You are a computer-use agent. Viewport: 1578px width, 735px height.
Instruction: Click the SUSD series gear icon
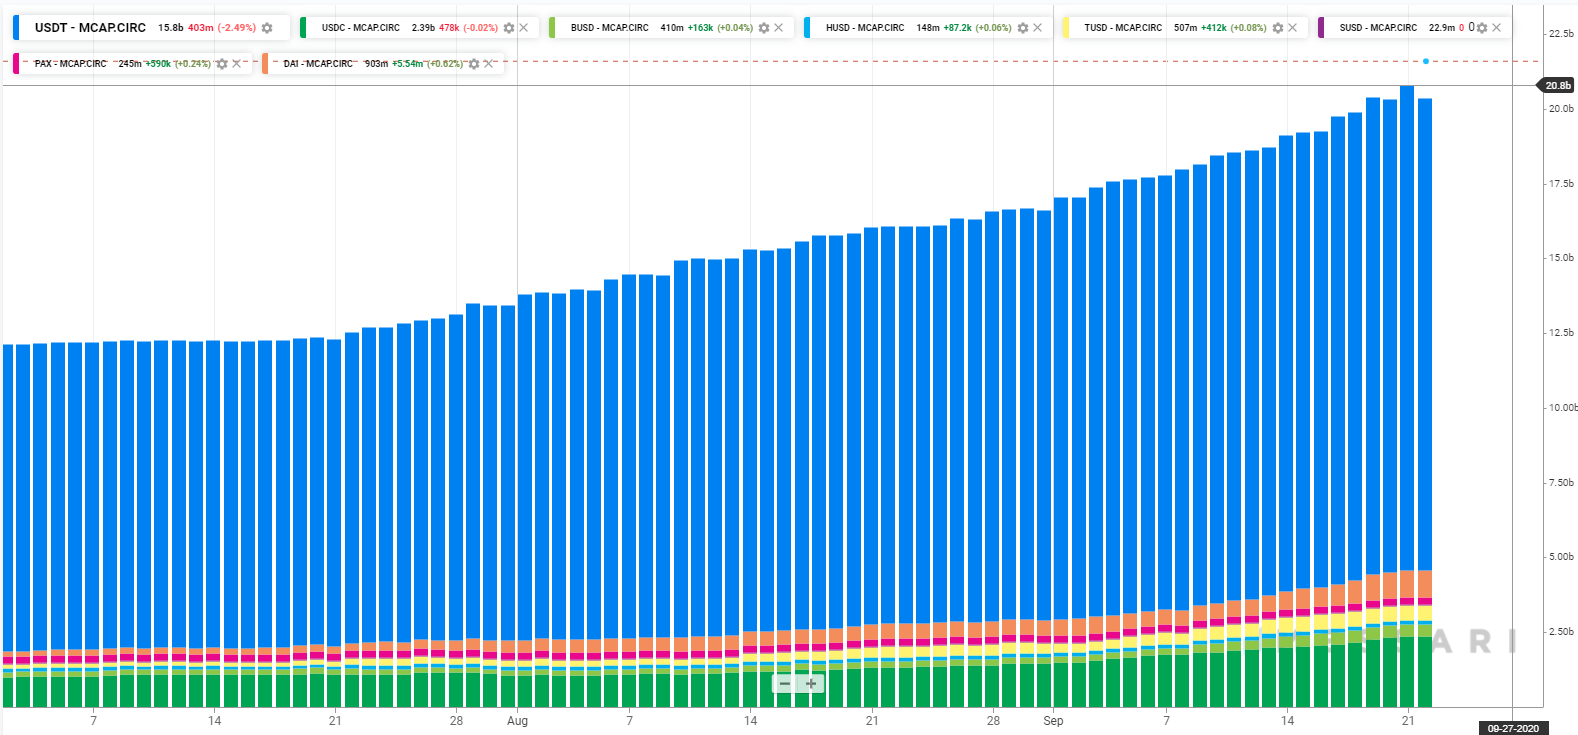(1482, 28)
